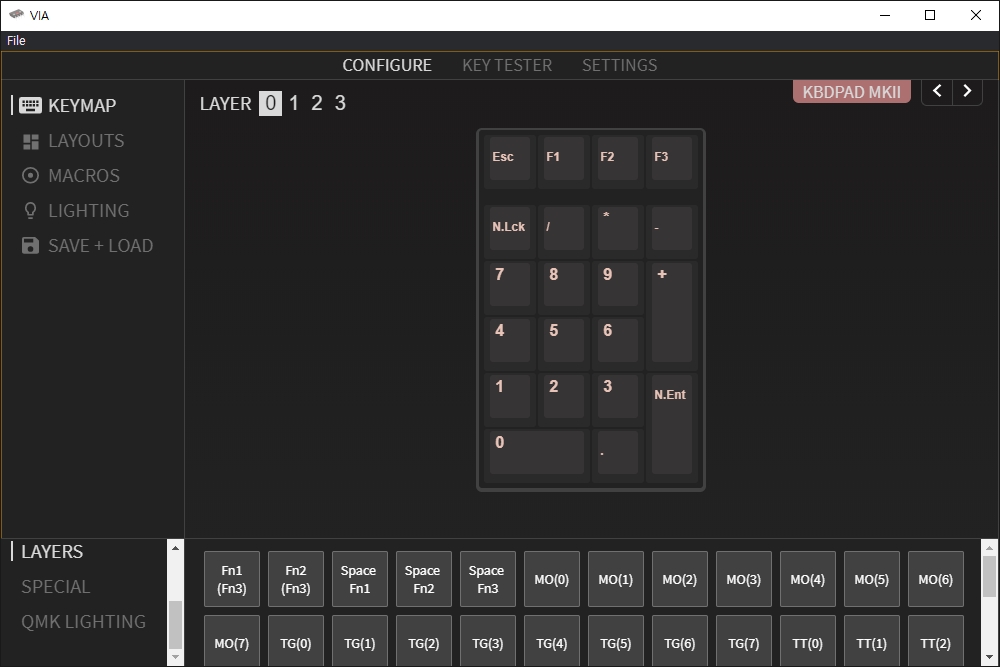This screenshot has width=1000, height=667.
Task: Maximize the VIA window
Action: pos(930,15)
